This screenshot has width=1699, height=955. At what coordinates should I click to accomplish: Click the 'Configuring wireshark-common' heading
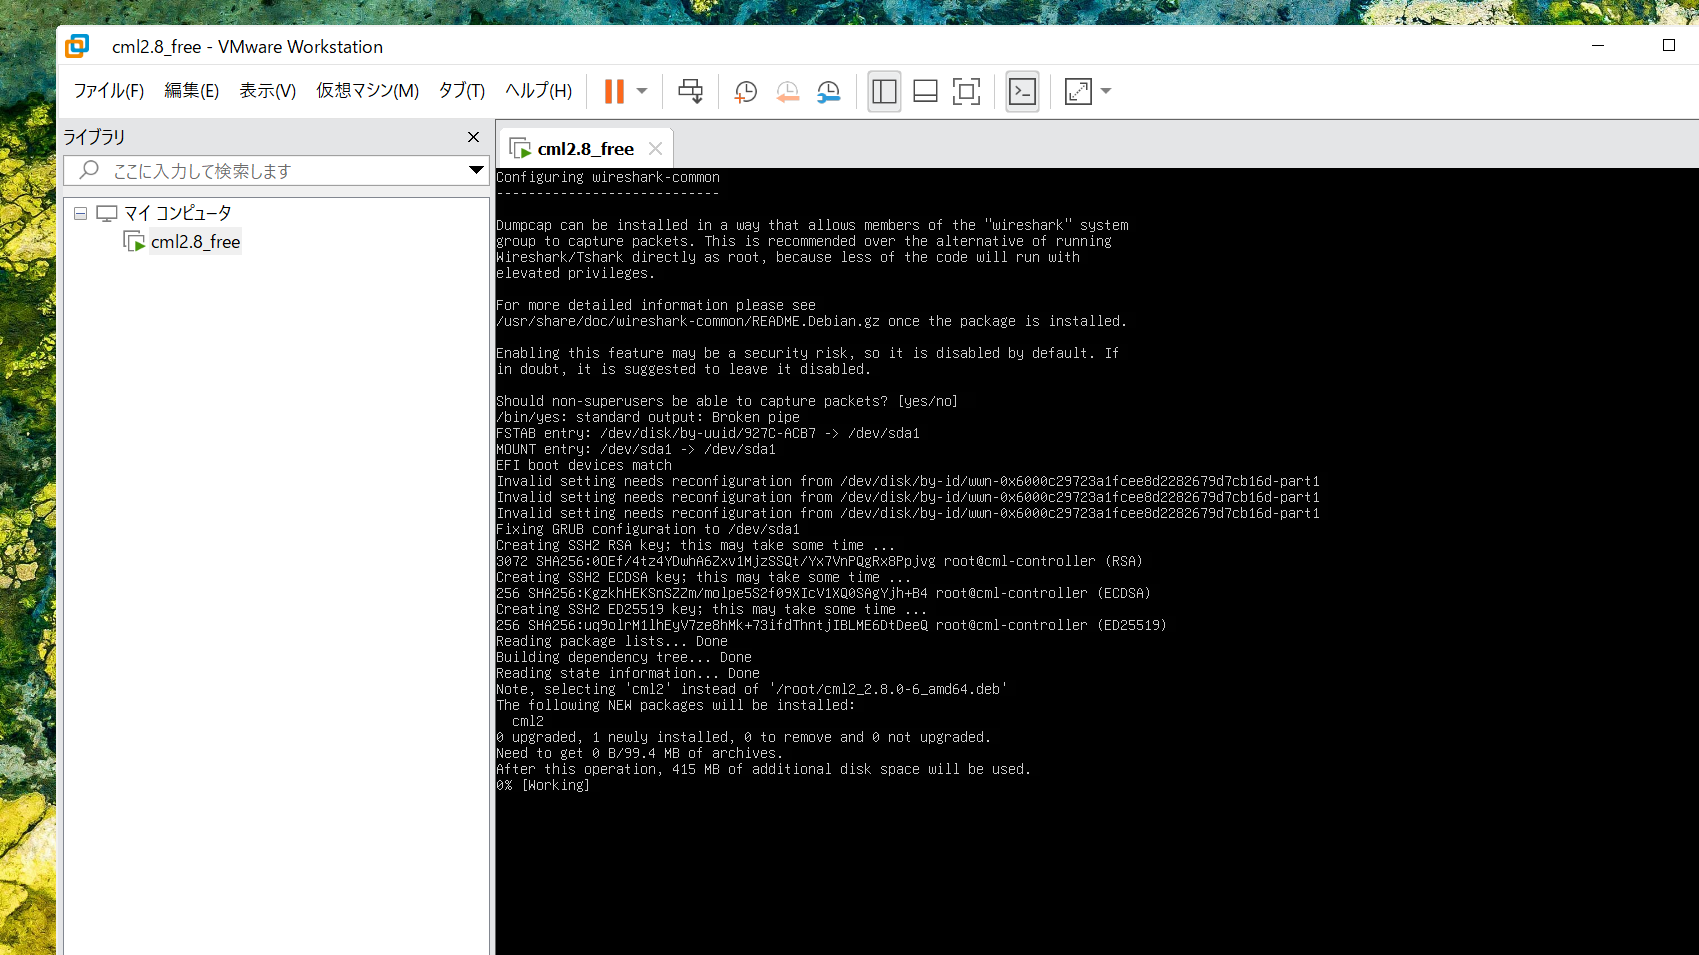tap(608, 177)
